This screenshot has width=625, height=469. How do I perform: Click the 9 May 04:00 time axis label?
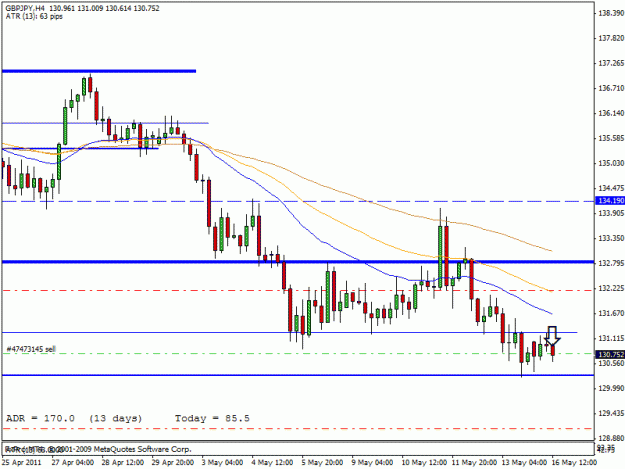click(372, 462)
